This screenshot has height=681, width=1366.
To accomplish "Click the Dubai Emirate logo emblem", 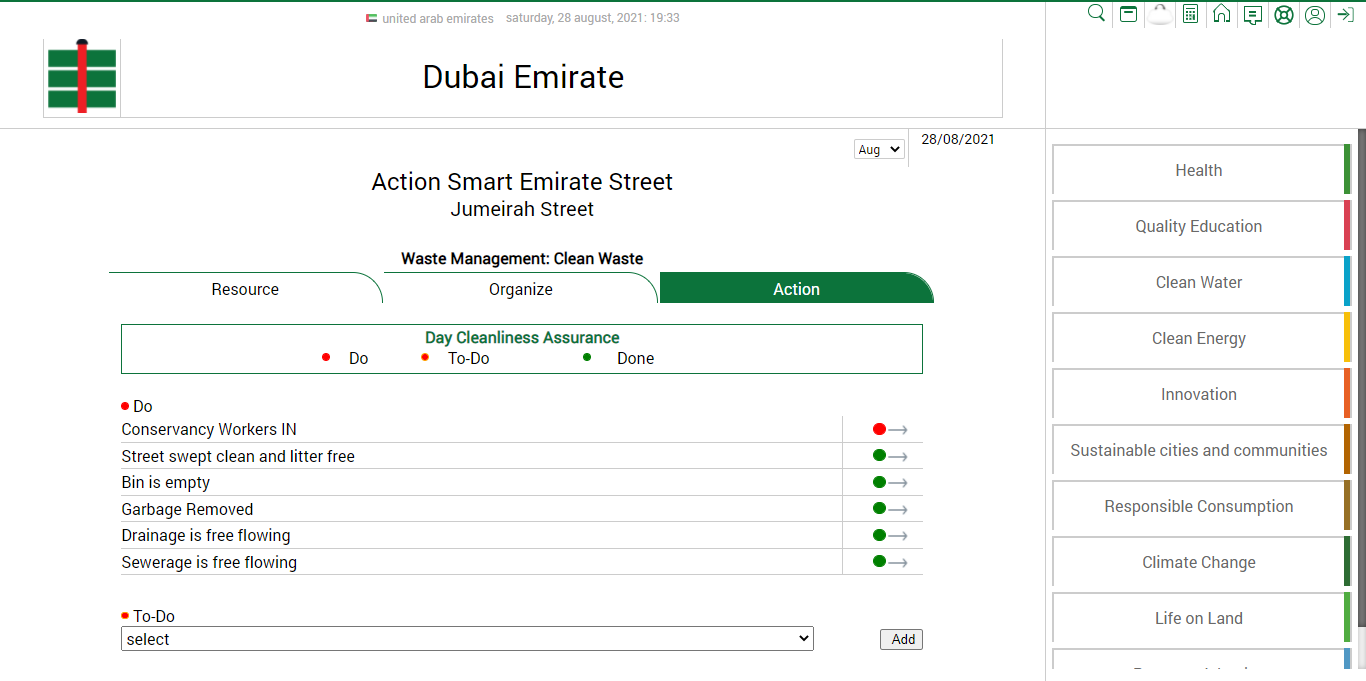I will point(82,77).
